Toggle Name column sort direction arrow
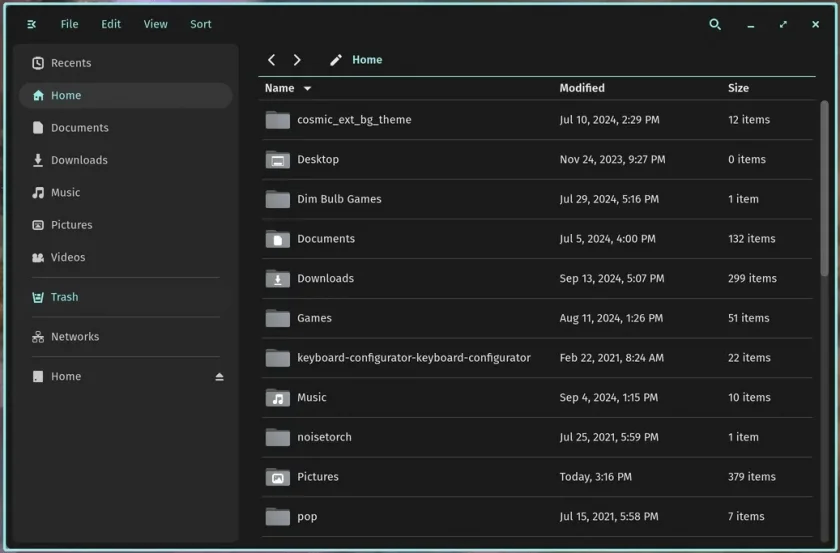Screen dimensions: 840x553 308,88
